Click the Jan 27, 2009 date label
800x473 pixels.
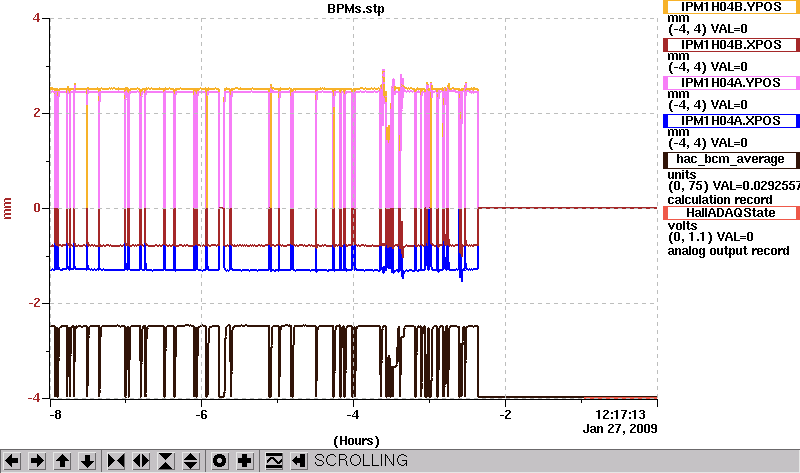tap(620, 429)
